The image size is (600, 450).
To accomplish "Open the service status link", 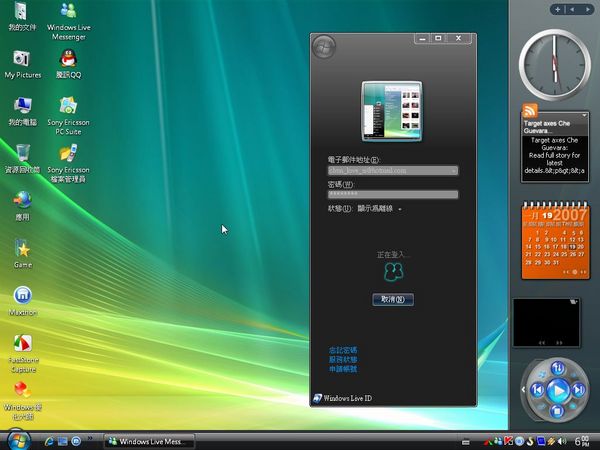I will click(x=343, y=360).
